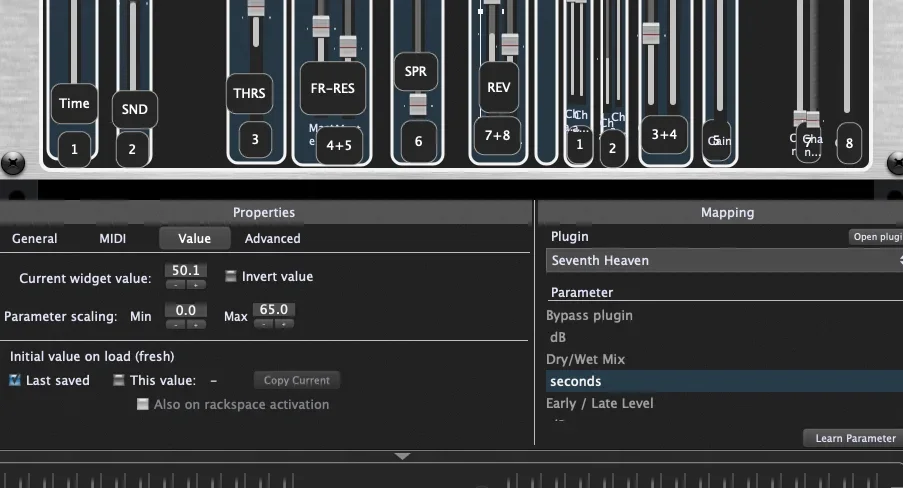Click the fader knob above SPR label
Image resolution: width=903 pixels, height=488 pixels.
point(418,104)
